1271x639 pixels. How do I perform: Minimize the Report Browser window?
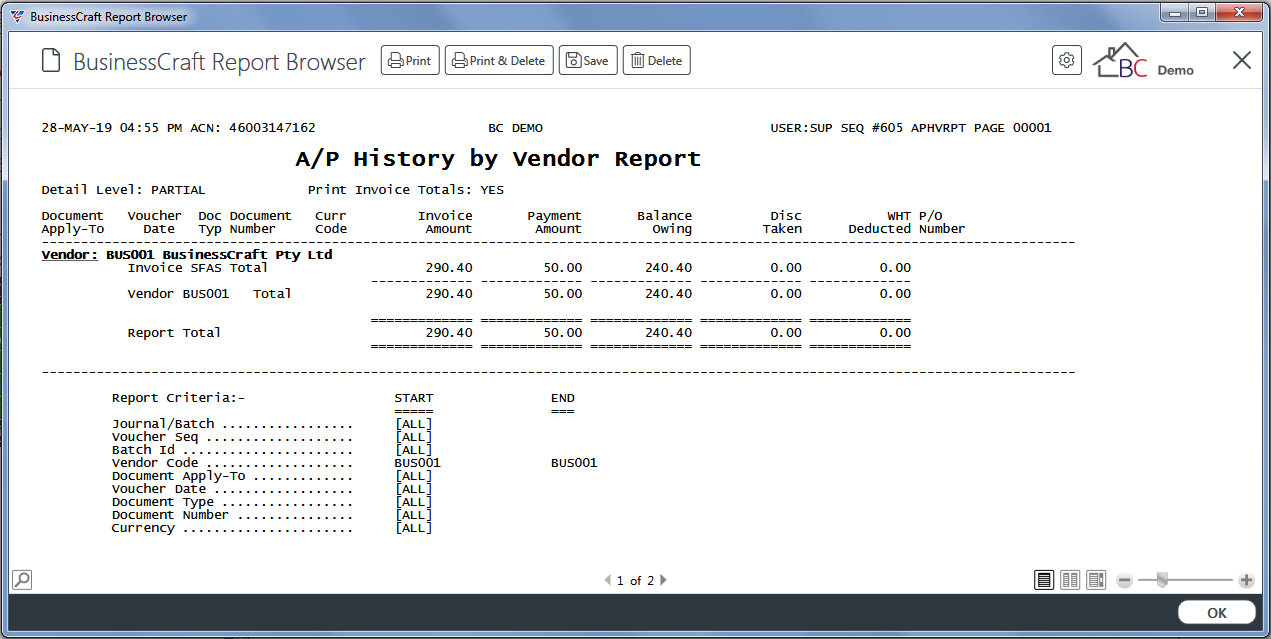[x=1177, y=12]
